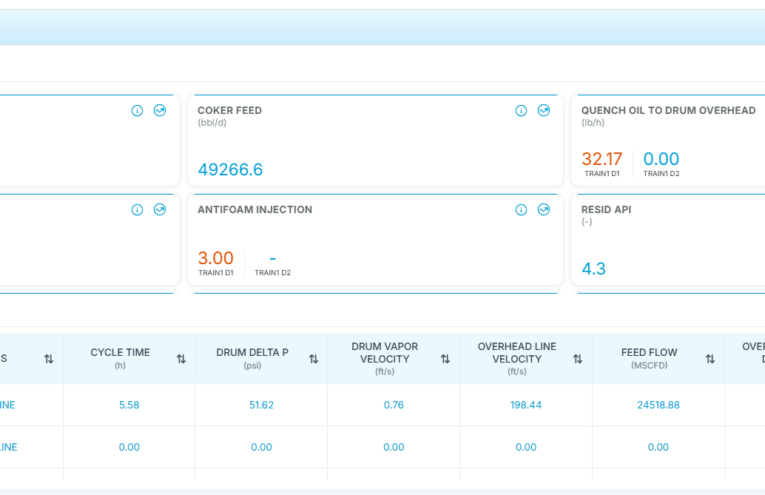Click info icon on card left of Coker Feed
The width and height of the screenshot is (765, 495).
click(x=137, y=111)
